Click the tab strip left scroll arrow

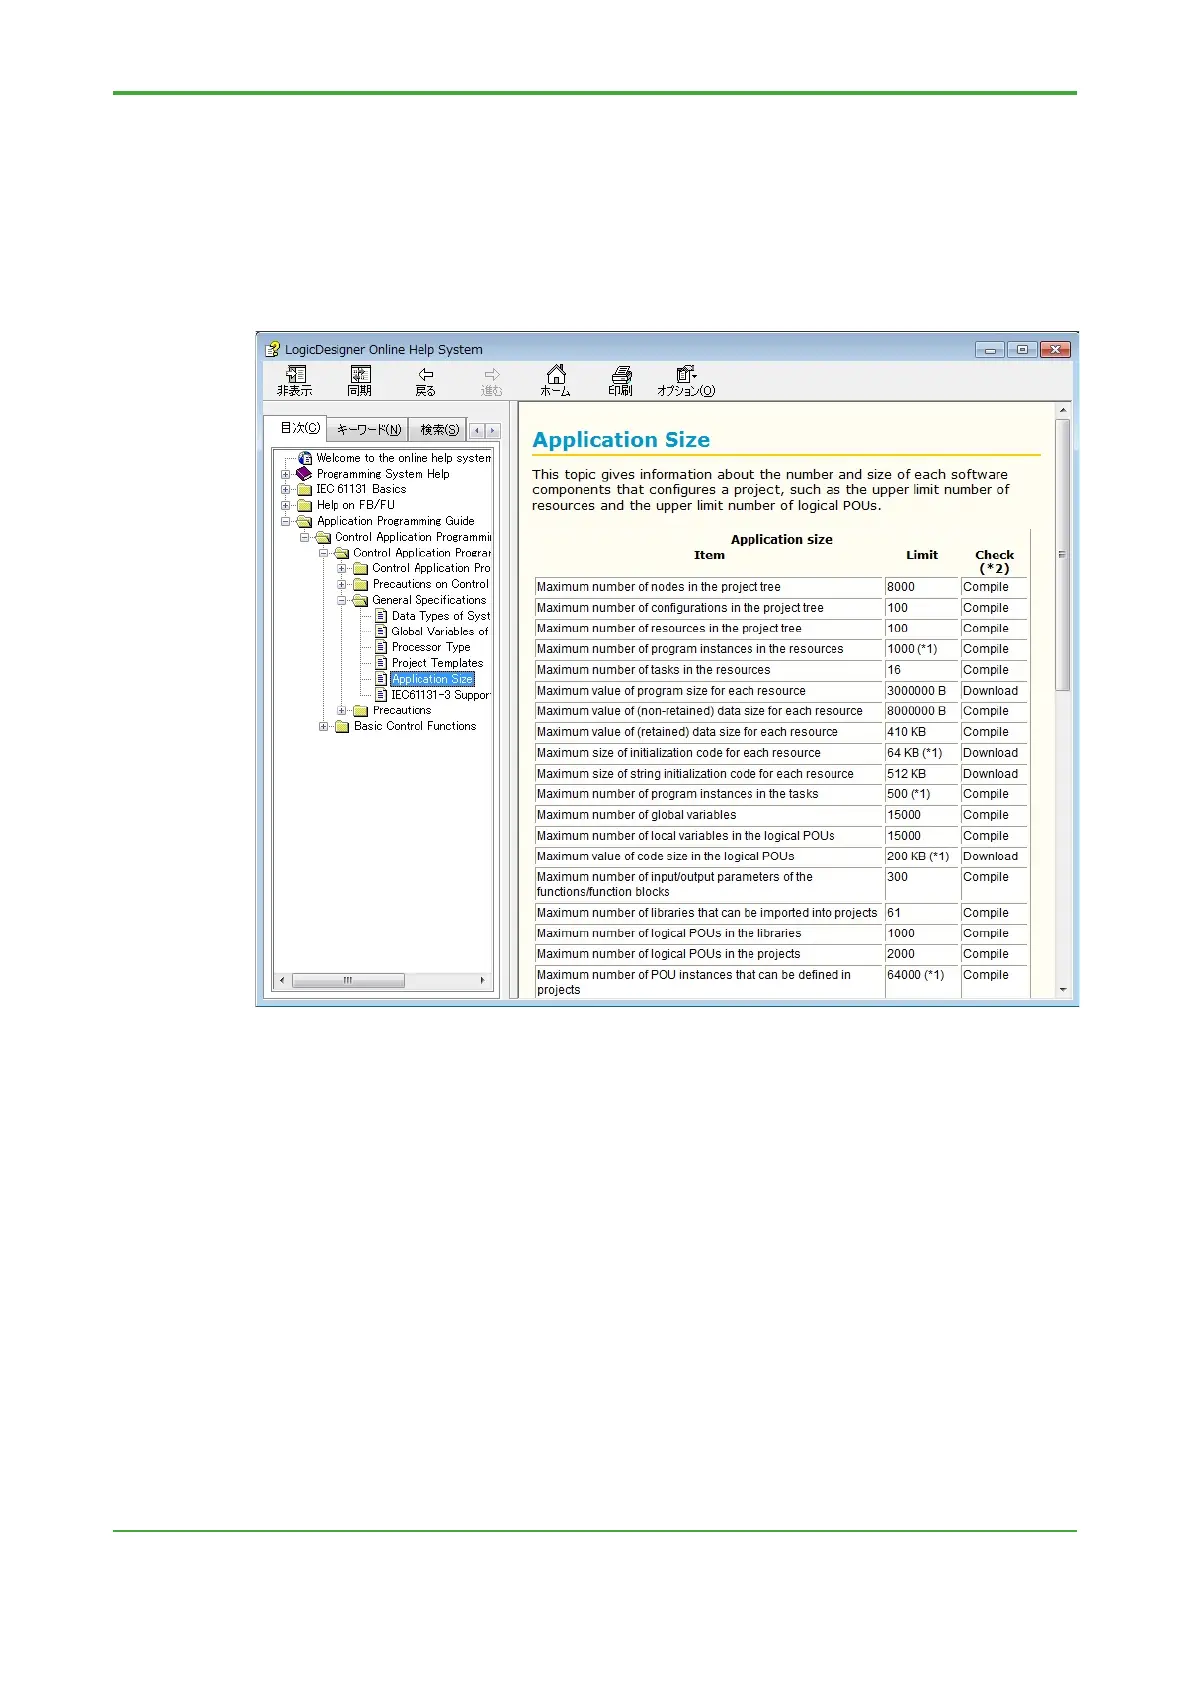click(477, 431)
